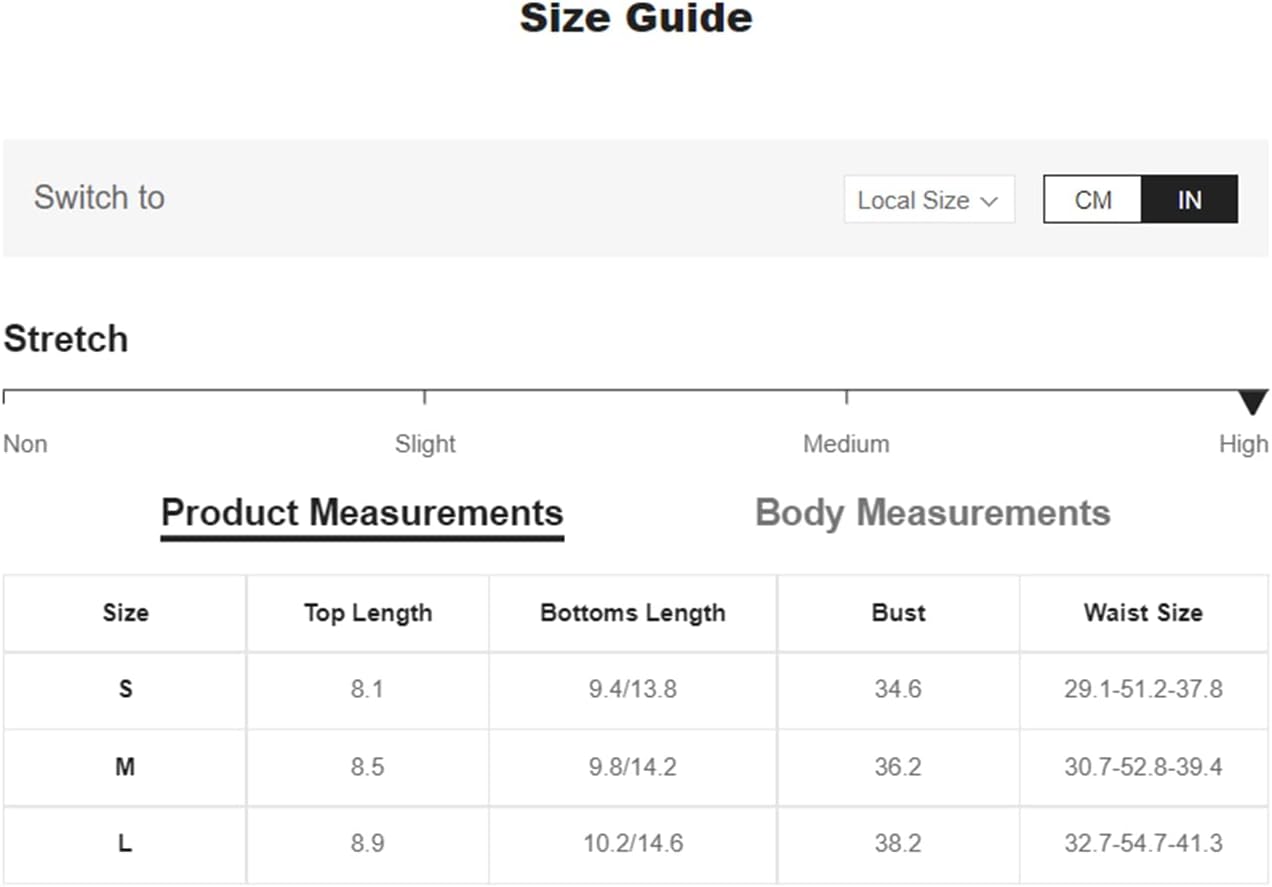The height and width of the screenshot is (887, 1272).
Task: Switch units to CM
Action: click(x=1092, y=200)
